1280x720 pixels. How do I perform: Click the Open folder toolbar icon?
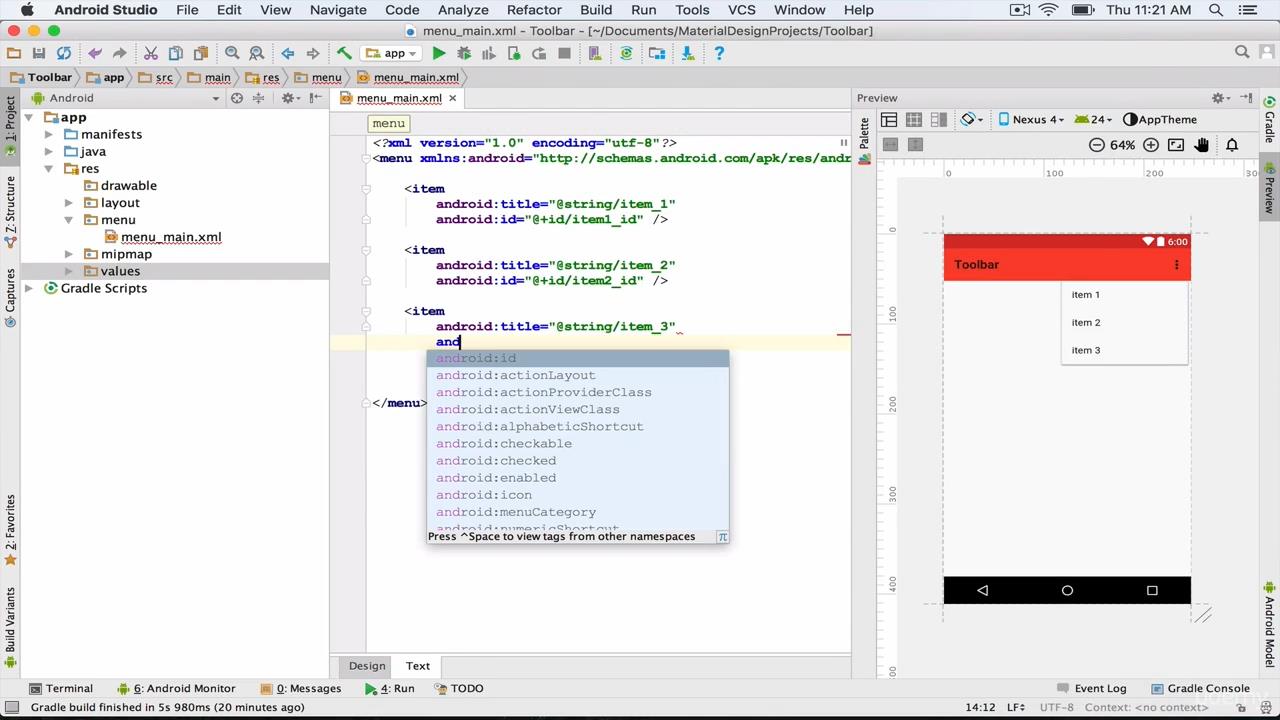(x=14, y=53)
